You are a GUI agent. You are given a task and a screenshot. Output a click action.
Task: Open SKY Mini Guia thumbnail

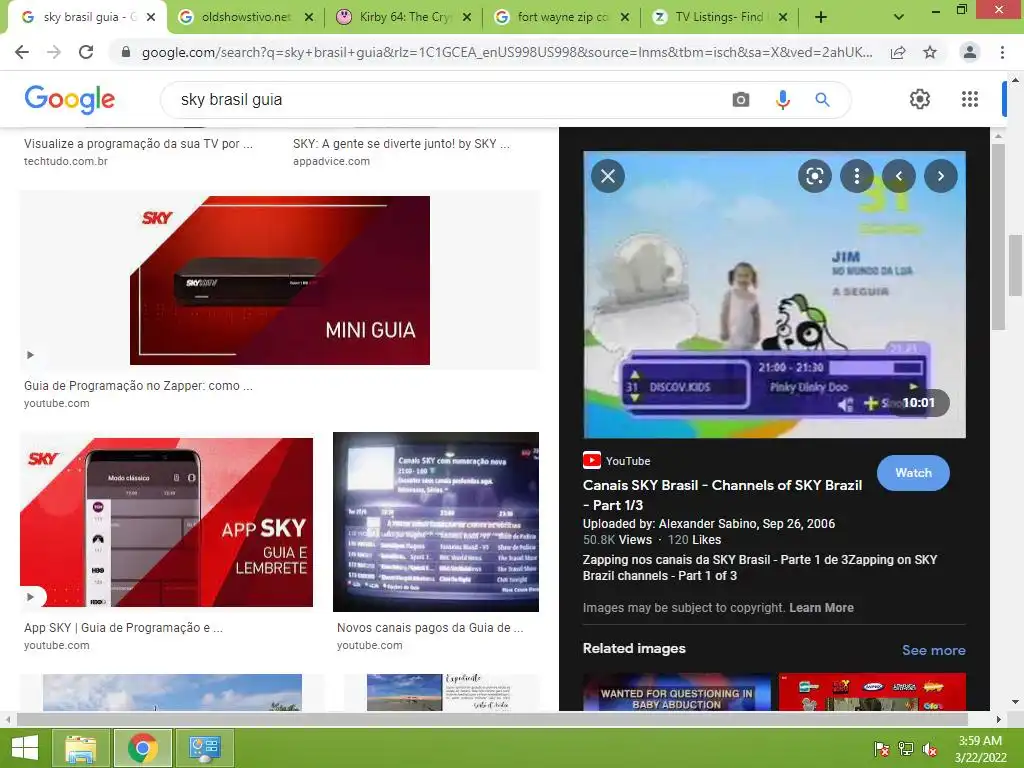[280, 280]
